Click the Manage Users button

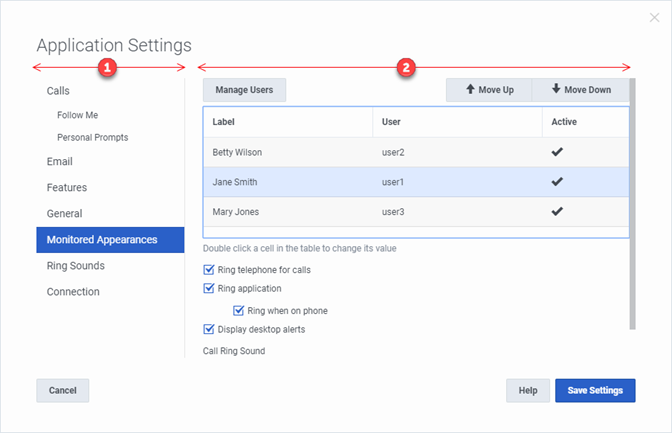244,90
